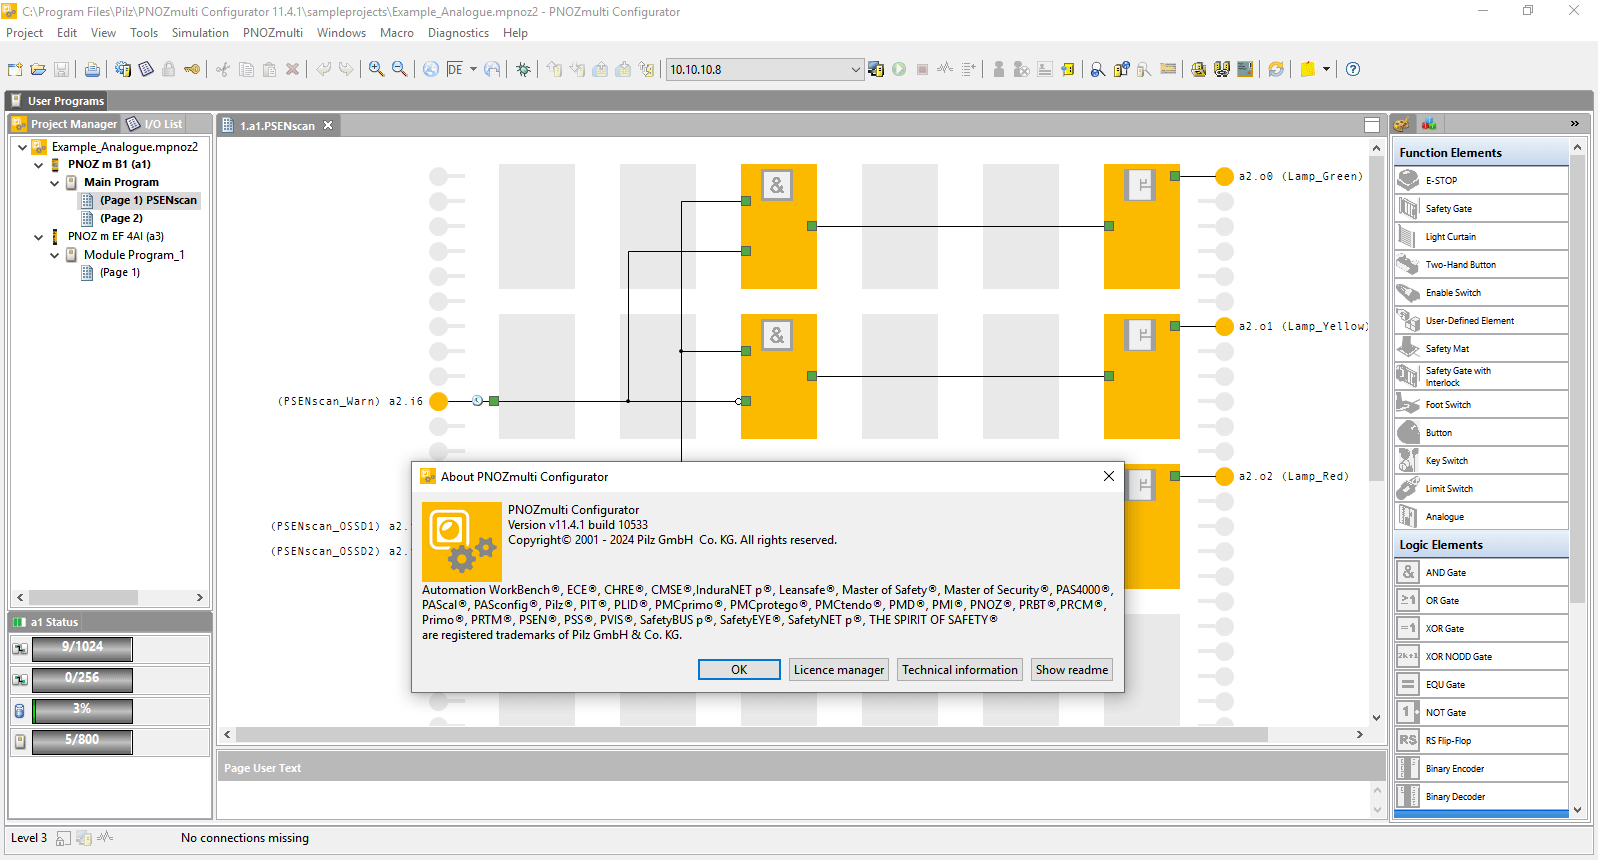This screenshot has height=860, width=1598.
Task: Pick the Enable Switch element
Action: 1481,292
